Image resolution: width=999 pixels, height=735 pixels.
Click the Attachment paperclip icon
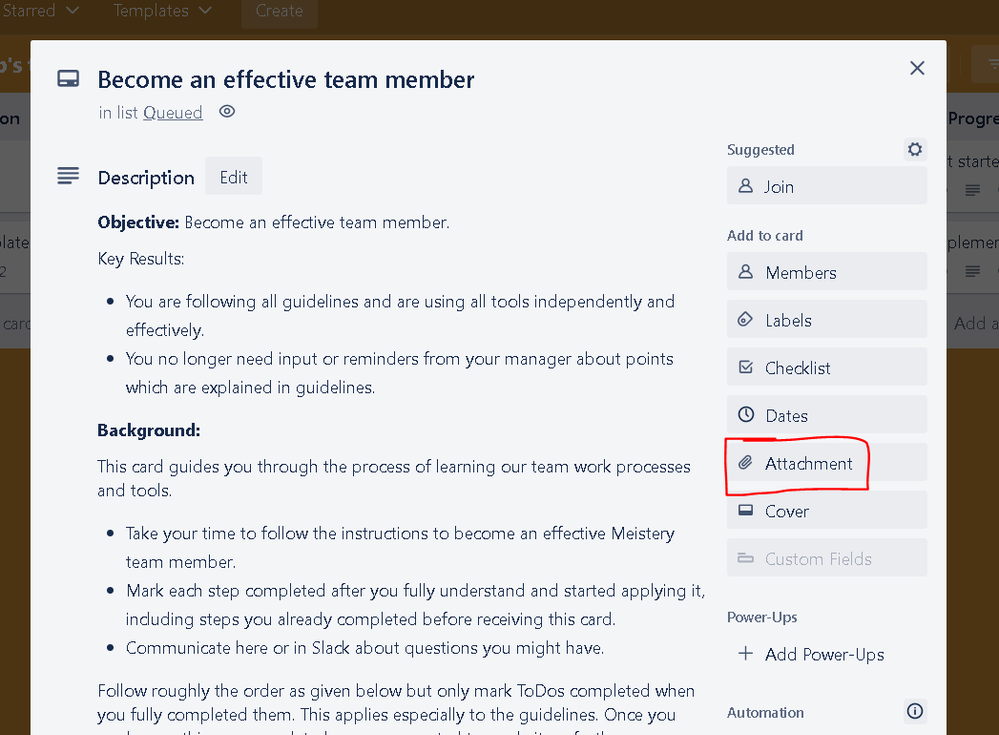(x=744, y=462)
